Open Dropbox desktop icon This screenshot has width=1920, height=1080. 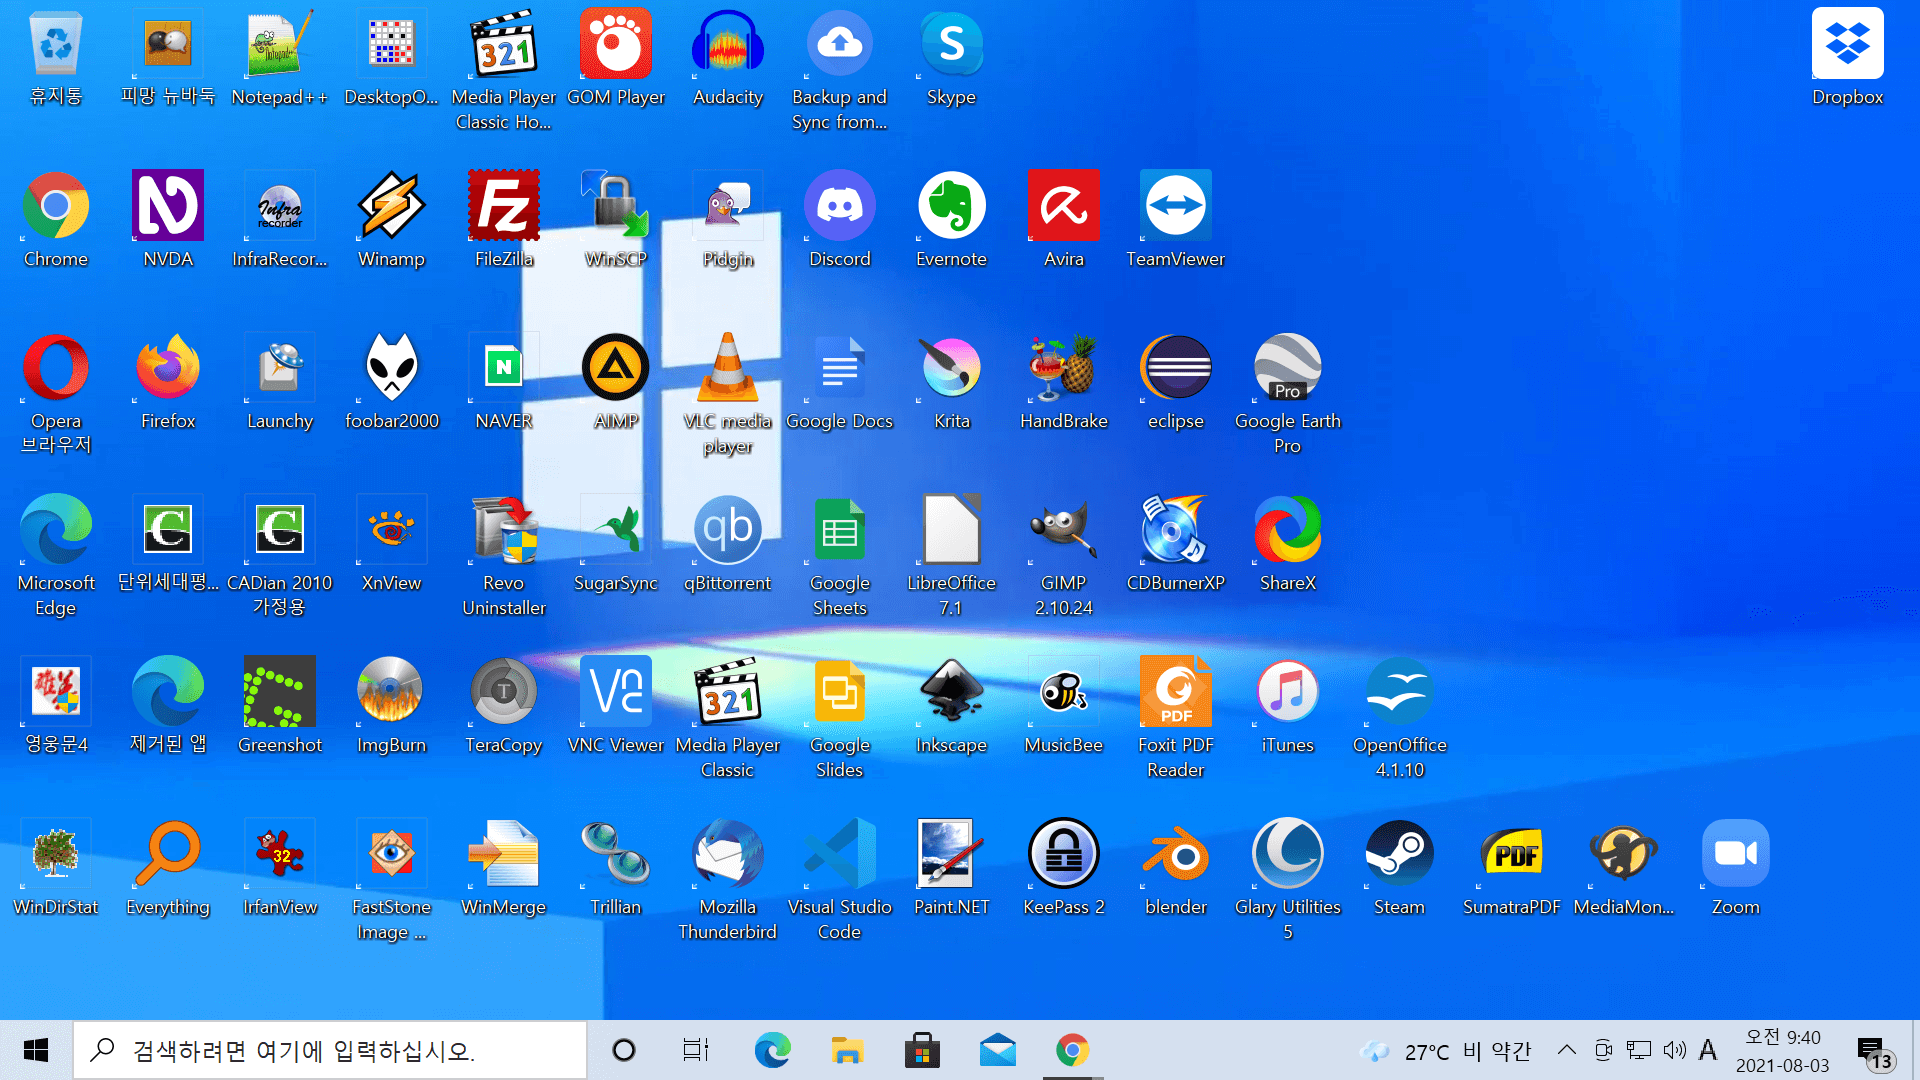[x=1847, y=58]
